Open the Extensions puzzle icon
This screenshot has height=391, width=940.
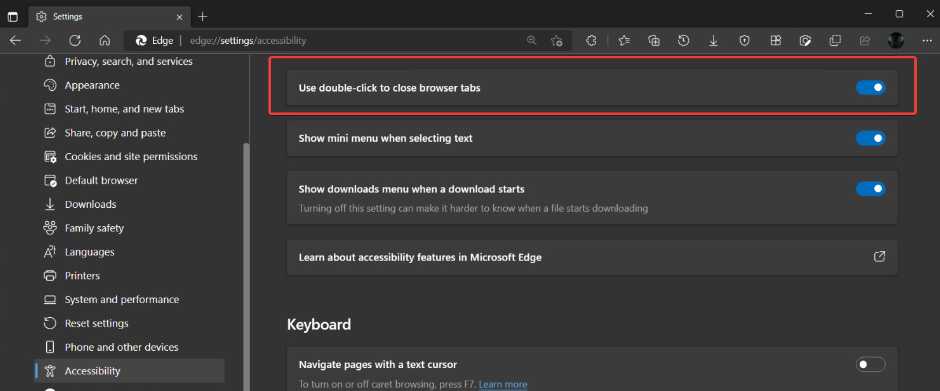(x=591, y=41)
